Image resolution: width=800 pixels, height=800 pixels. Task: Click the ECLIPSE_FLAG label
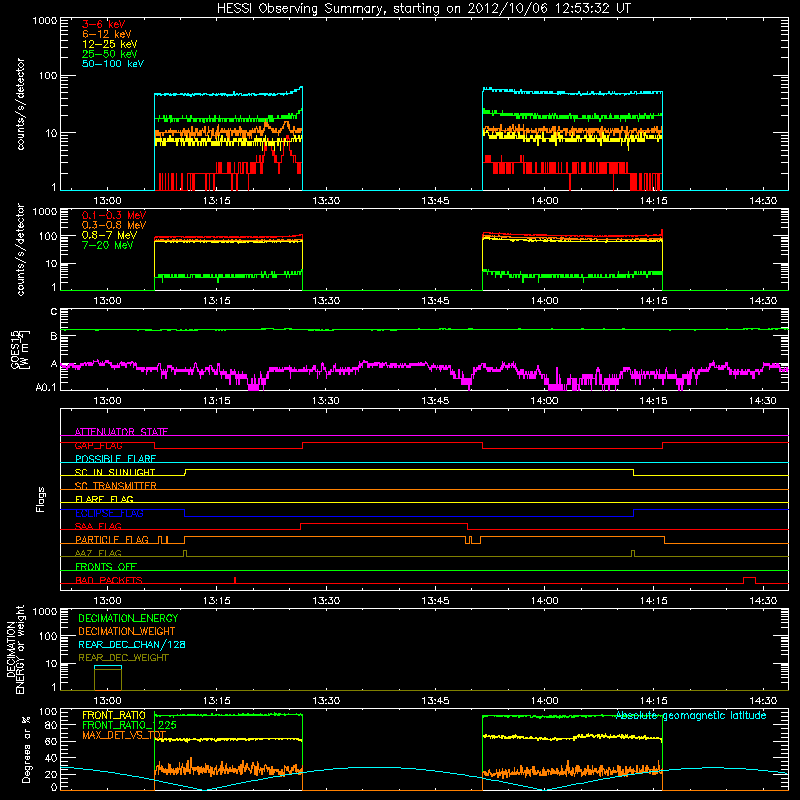(x=109, y=513)
